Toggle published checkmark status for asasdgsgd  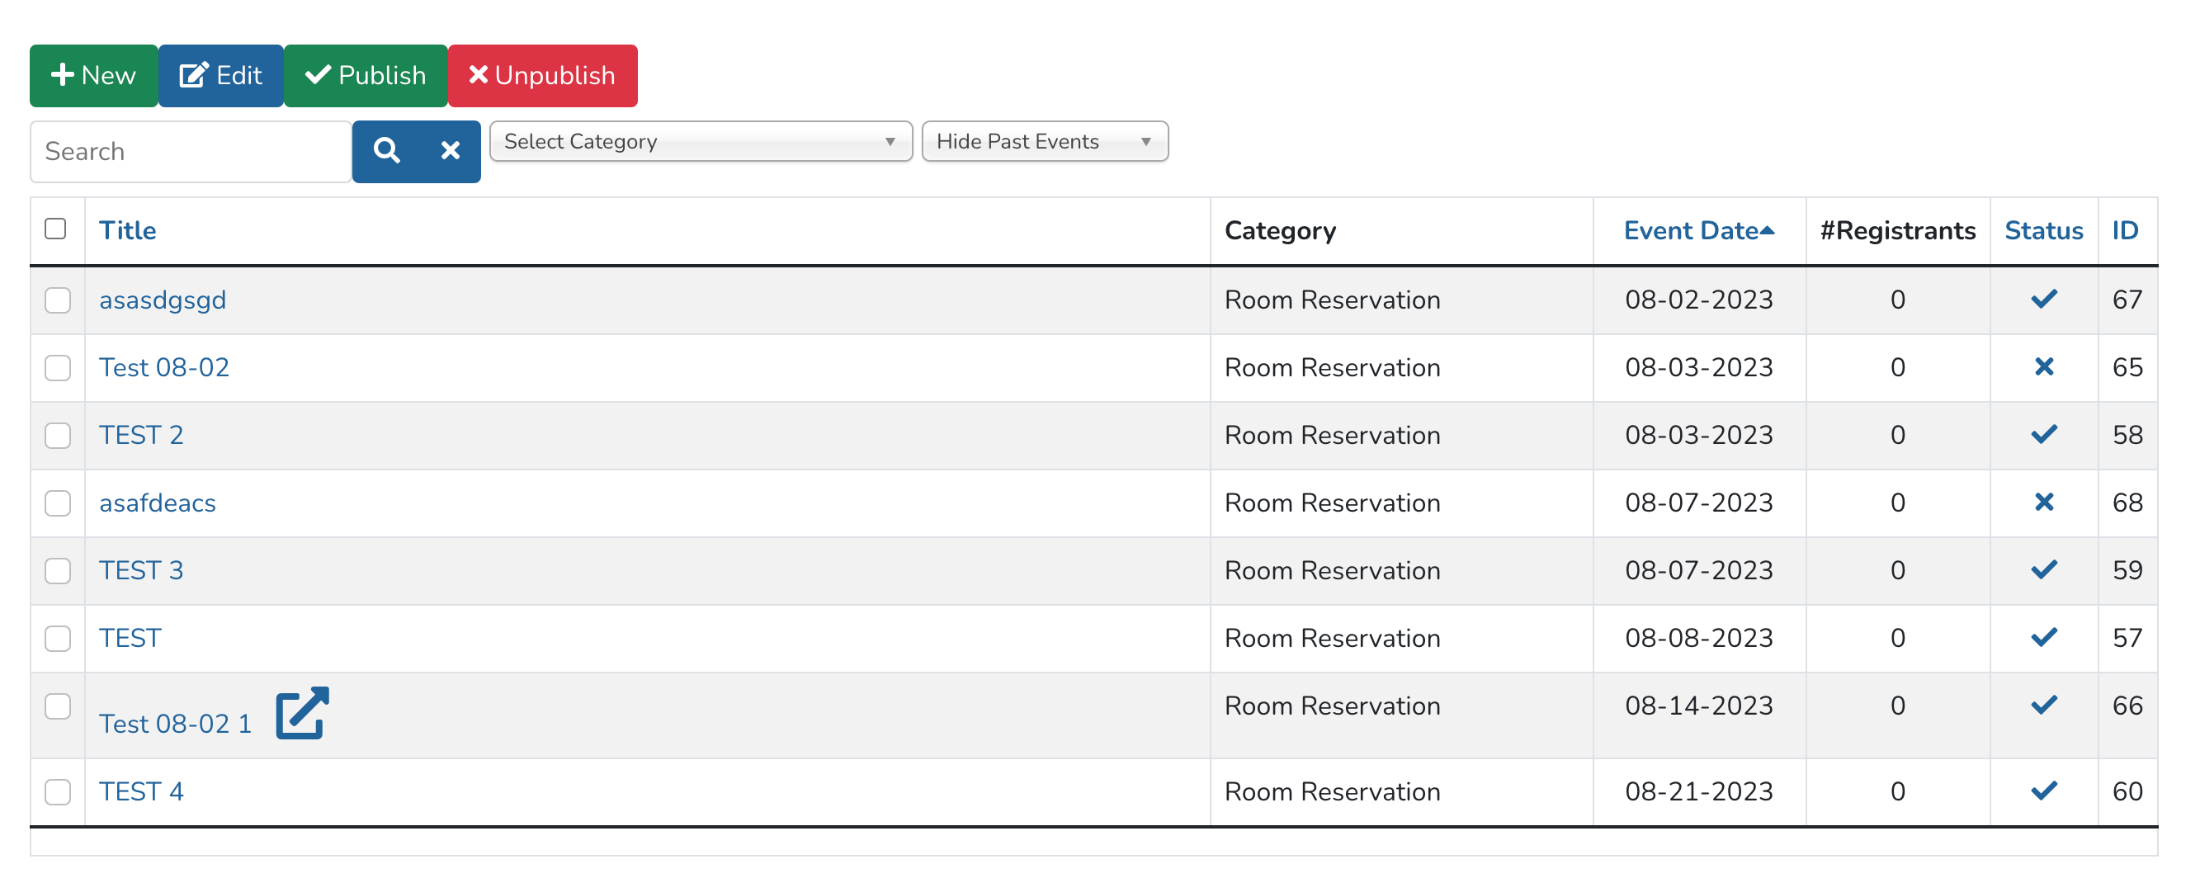(x=2043, y=299)
